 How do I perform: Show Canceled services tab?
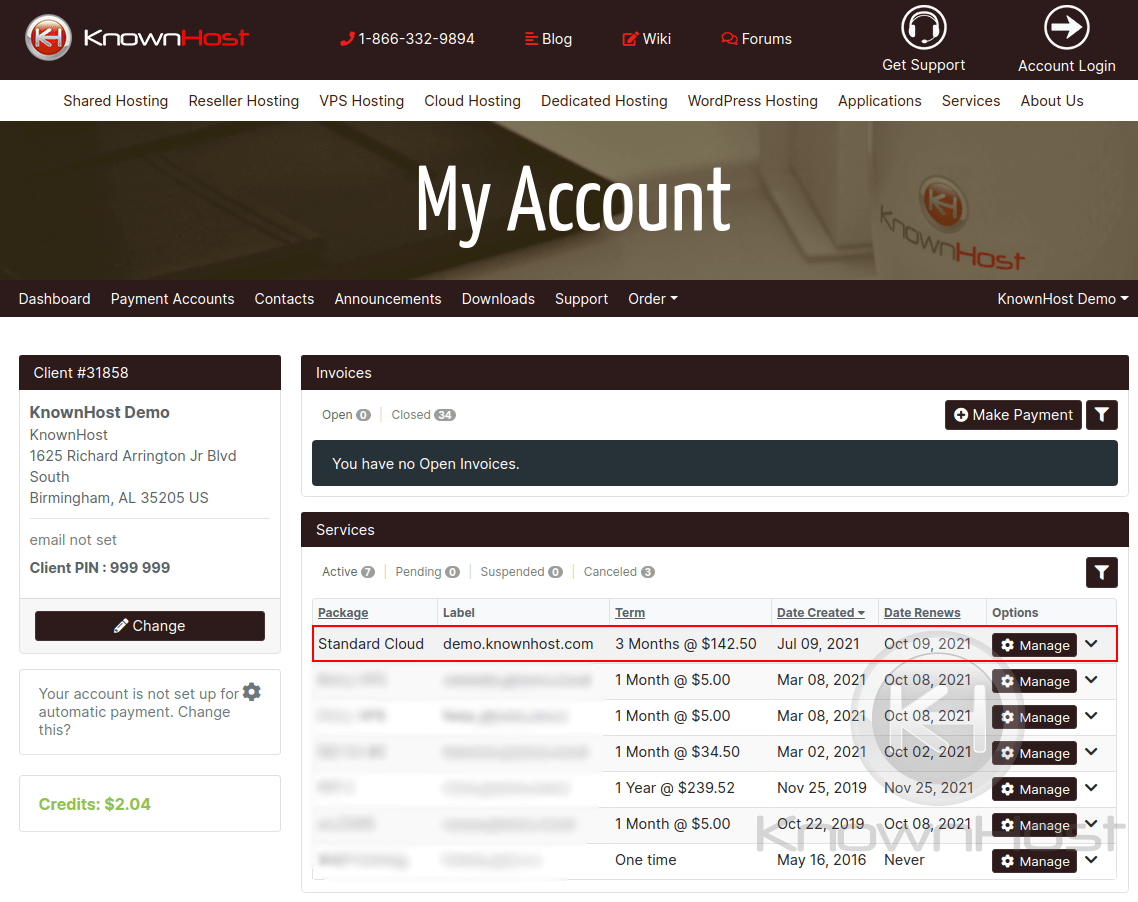point(619,572)
